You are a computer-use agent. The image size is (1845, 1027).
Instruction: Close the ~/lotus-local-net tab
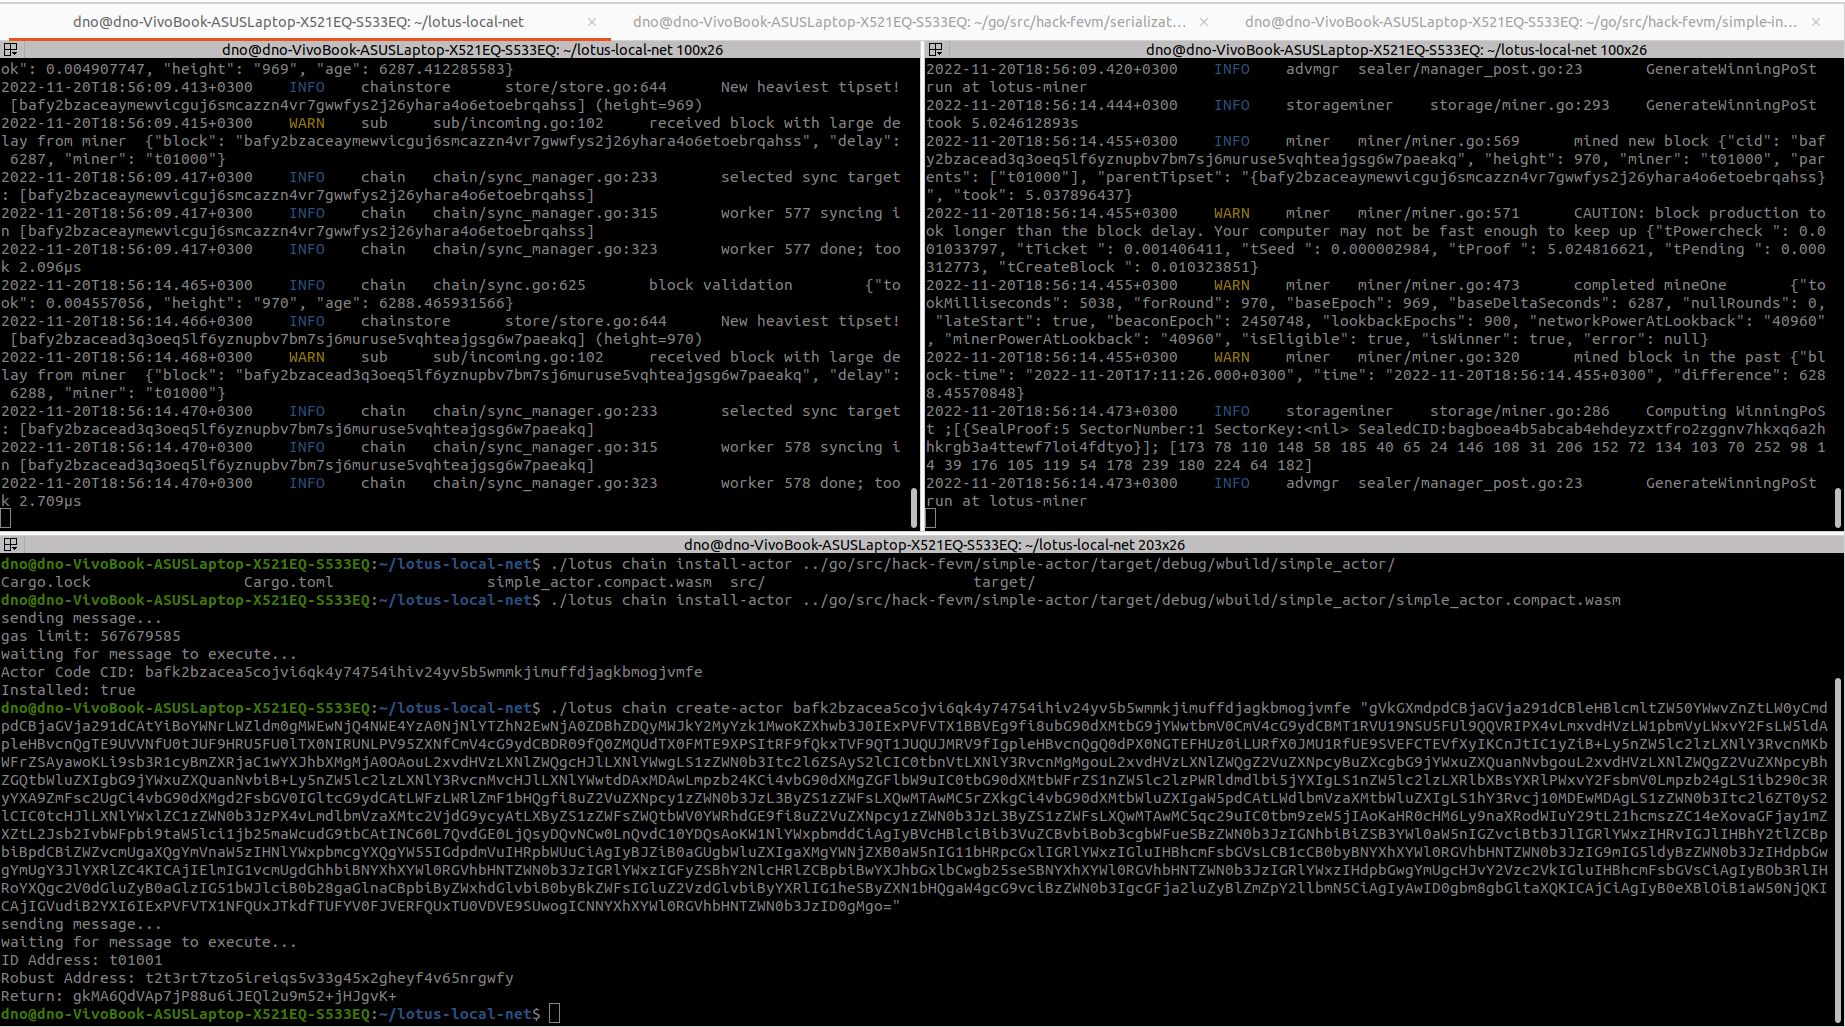(x=592, y=21)
